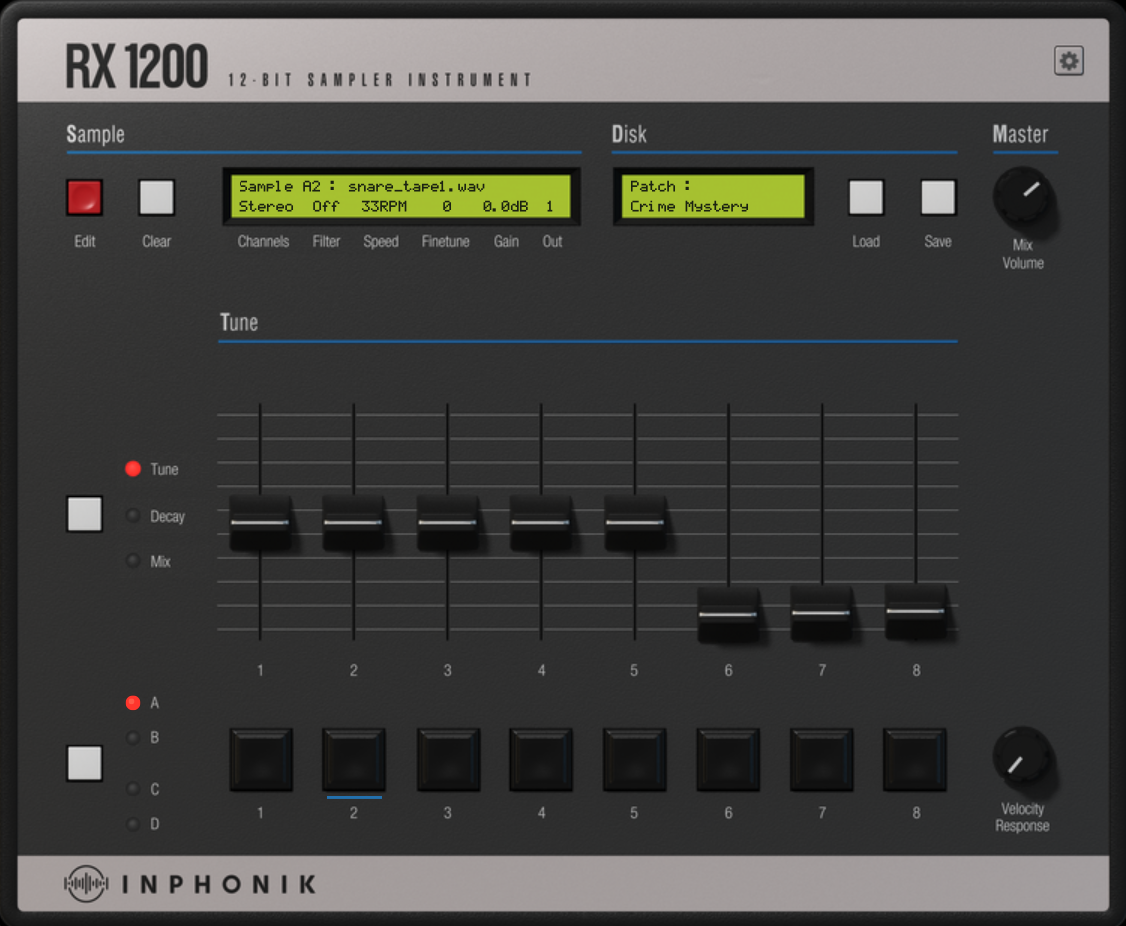Select the Decay mode radio button
Screen dimensions: 1126x926
click(x=133, y=515)
